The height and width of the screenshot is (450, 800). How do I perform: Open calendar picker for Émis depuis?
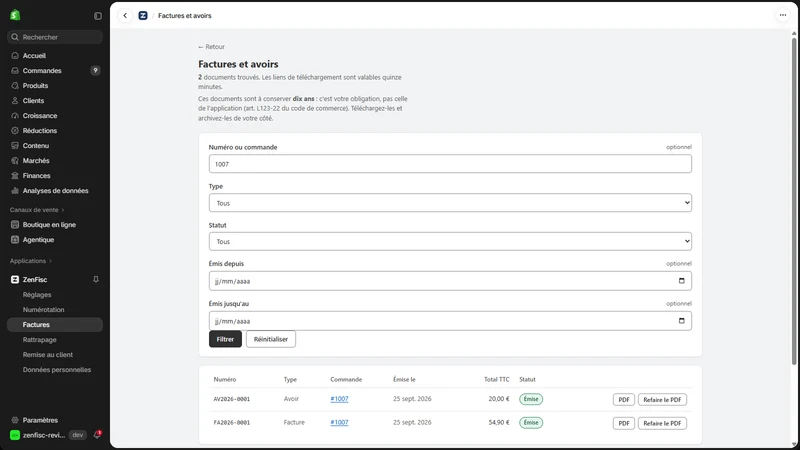(x=682, y=281)
